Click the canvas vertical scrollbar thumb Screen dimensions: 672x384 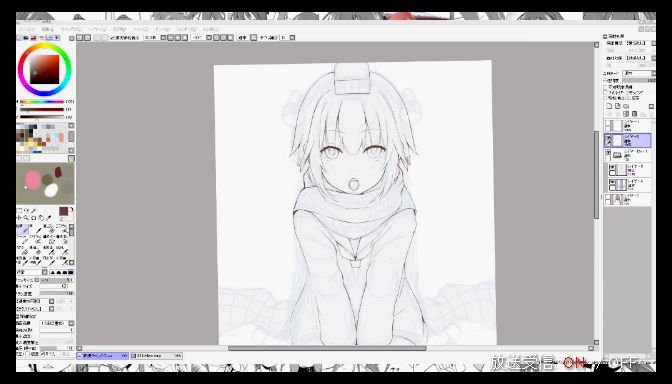596,175
